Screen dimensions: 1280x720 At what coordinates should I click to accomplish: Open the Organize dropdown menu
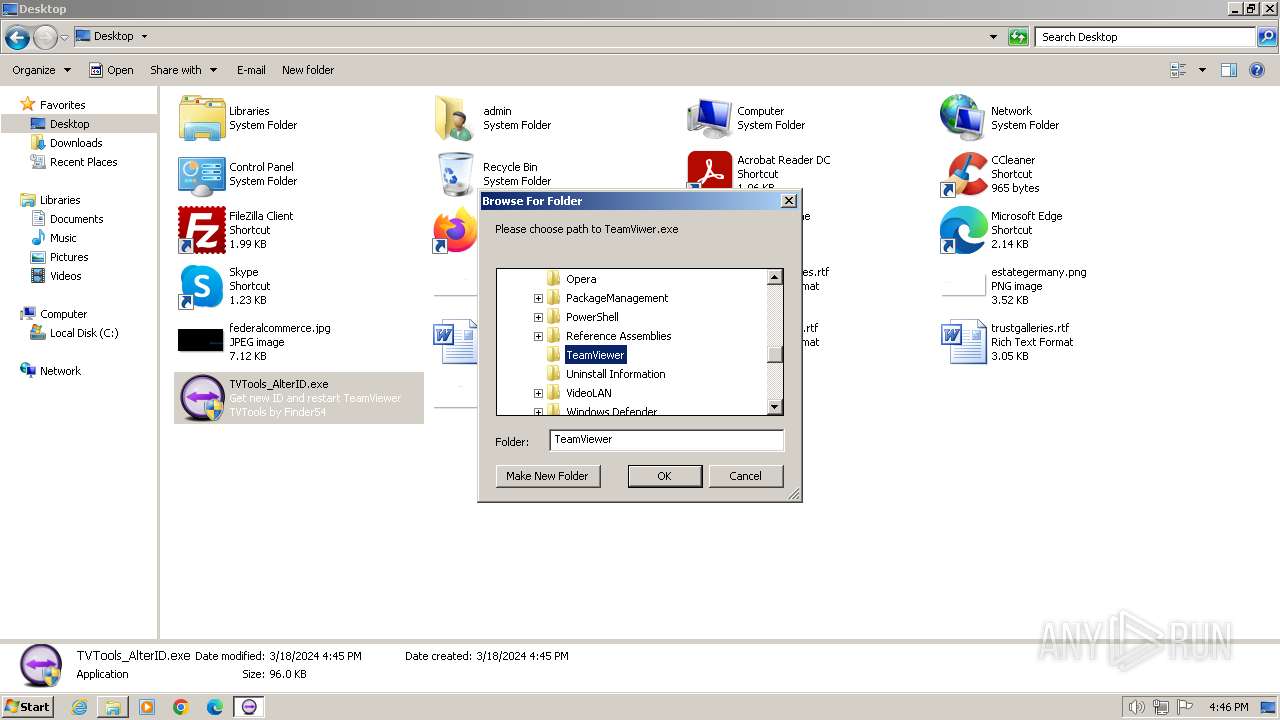click(x=41, y=70)
